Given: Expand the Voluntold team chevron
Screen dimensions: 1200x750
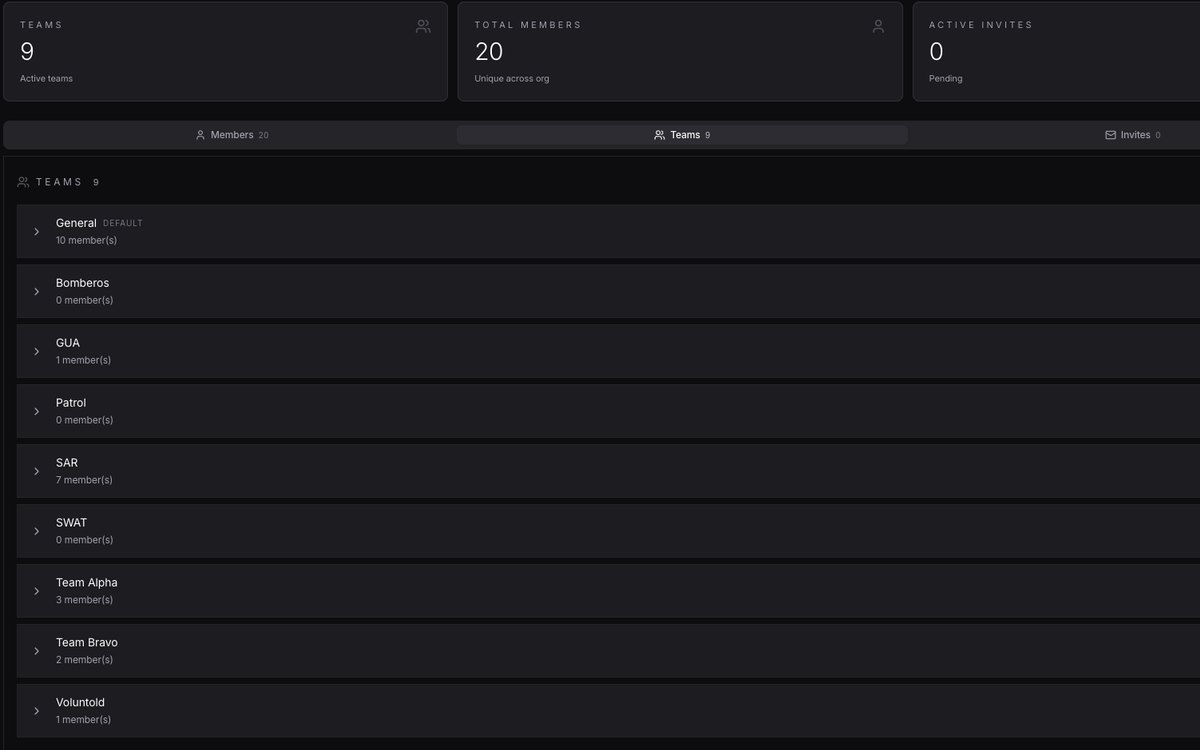Looking at the screenshot, I should pos(37,711).
